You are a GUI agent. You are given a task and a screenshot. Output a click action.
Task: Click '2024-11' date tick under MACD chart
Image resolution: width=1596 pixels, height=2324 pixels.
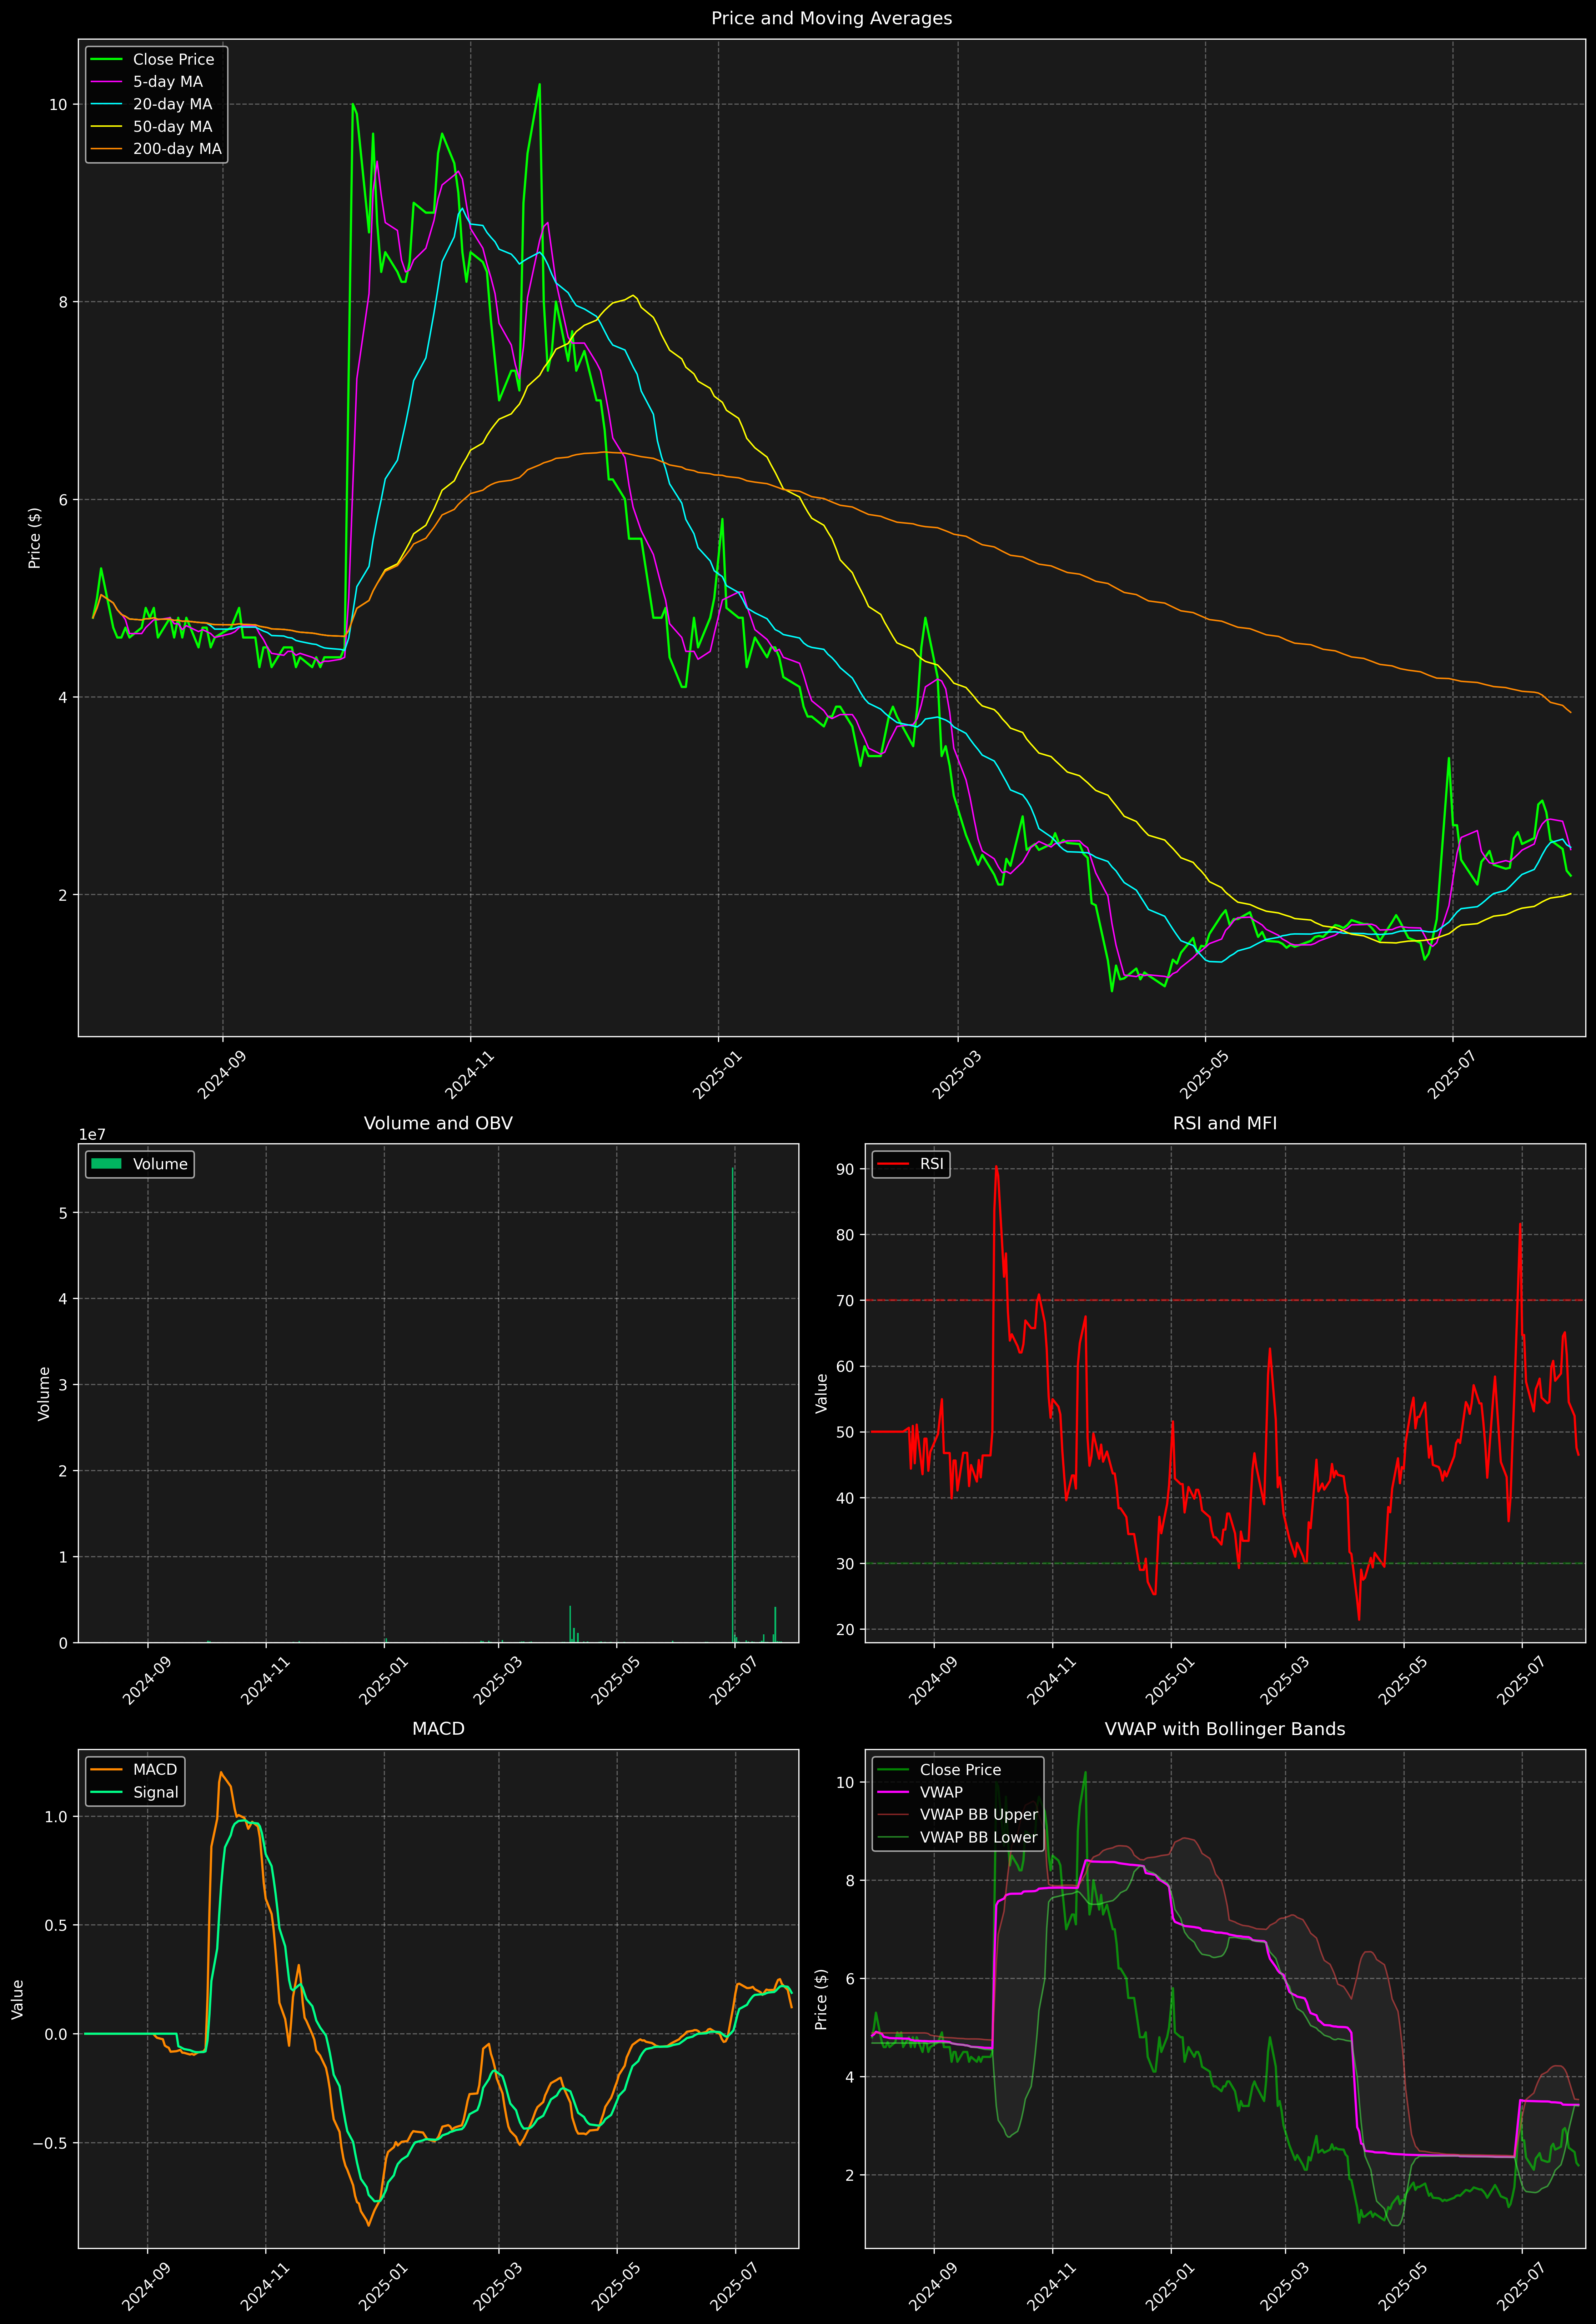[x=265, y=2286]
